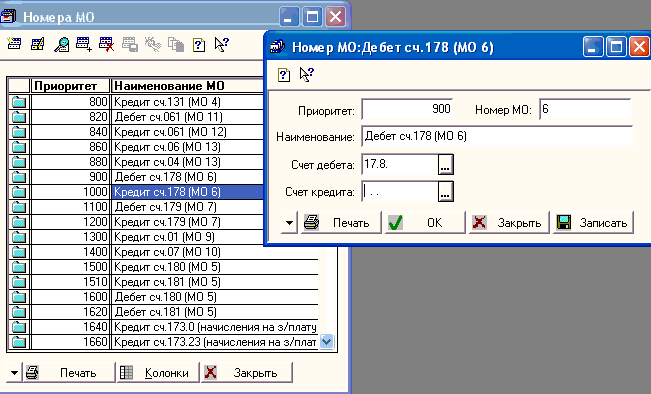This screenshot has width=651, height=394.
Task: Click folder icon of priority 800 row
Action: (19, 102)
